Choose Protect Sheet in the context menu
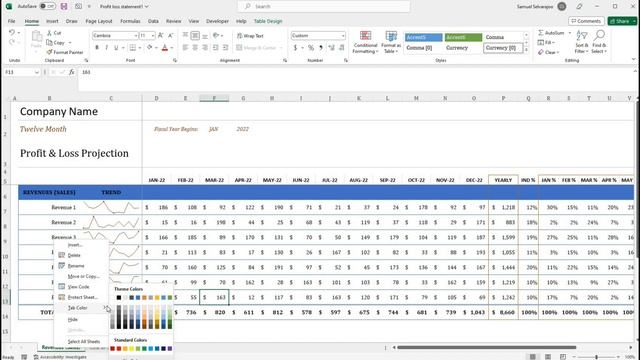 point(82,297)
